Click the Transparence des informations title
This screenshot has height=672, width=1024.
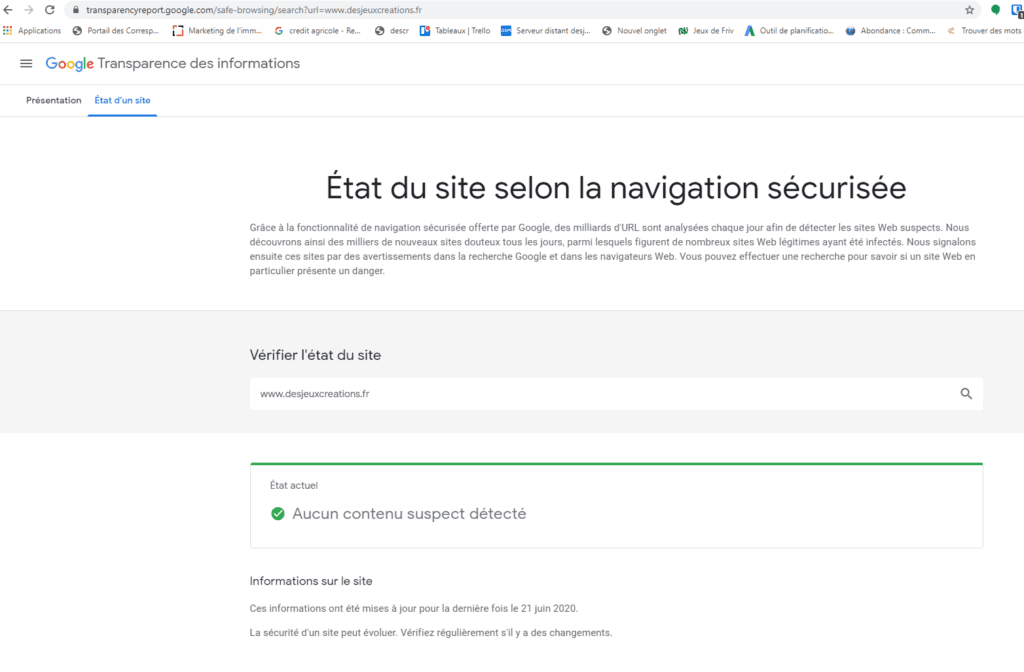(x=199, y=63)
